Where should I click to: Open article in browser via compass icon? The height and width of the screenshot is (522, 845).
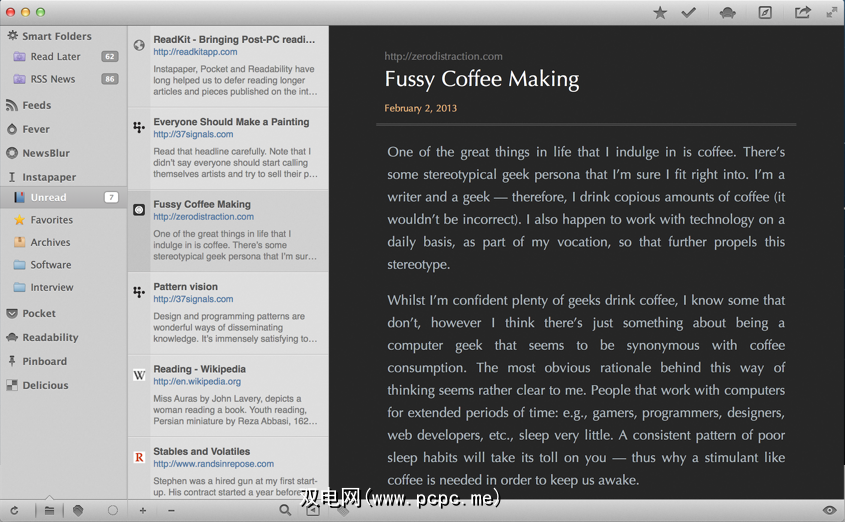[765, 13]
